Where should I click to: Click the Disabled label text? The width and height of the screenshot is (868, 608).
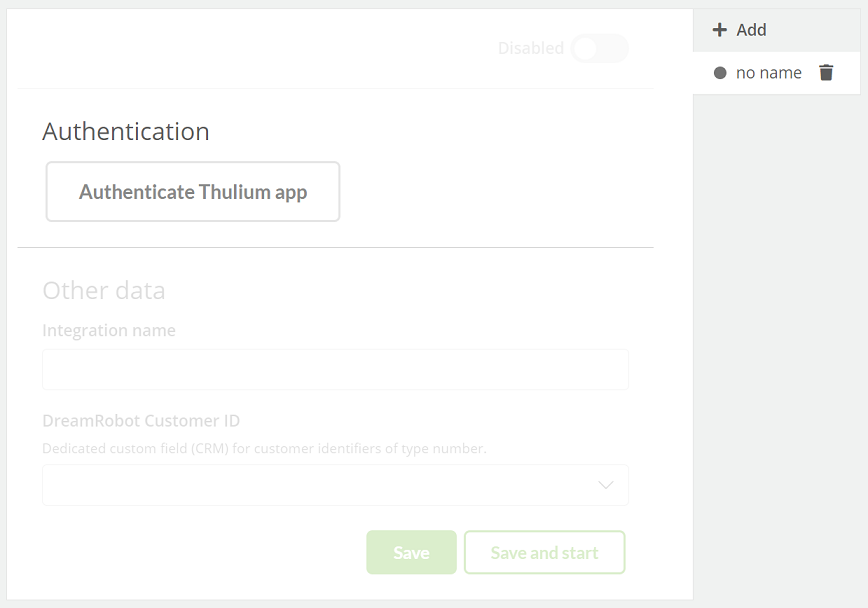[x=531, y=48]
